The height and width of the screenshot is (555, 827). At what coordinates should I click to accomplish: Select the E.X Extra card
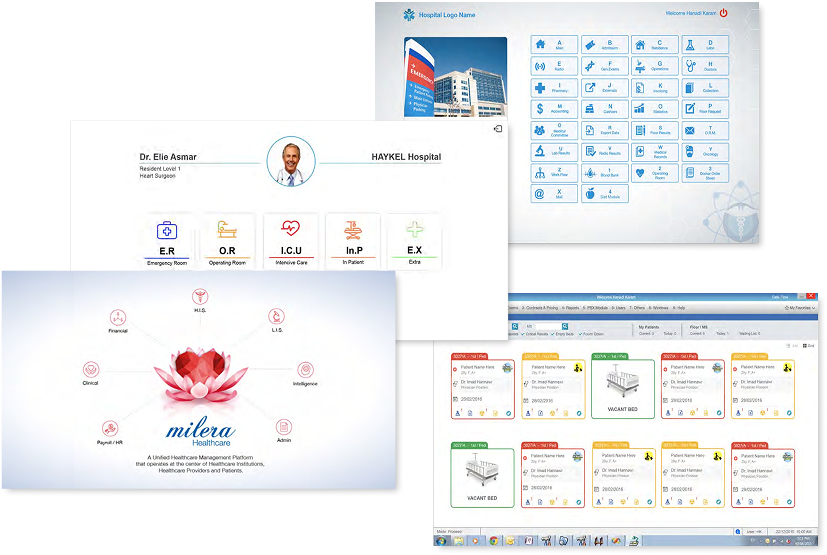(415, 242)
